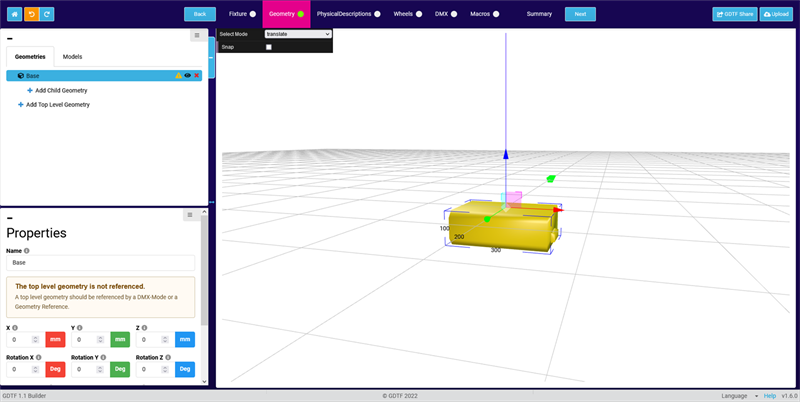Click the Redo arrow icon
This screenshot has height=402, width=800.
tap(48, 14)
